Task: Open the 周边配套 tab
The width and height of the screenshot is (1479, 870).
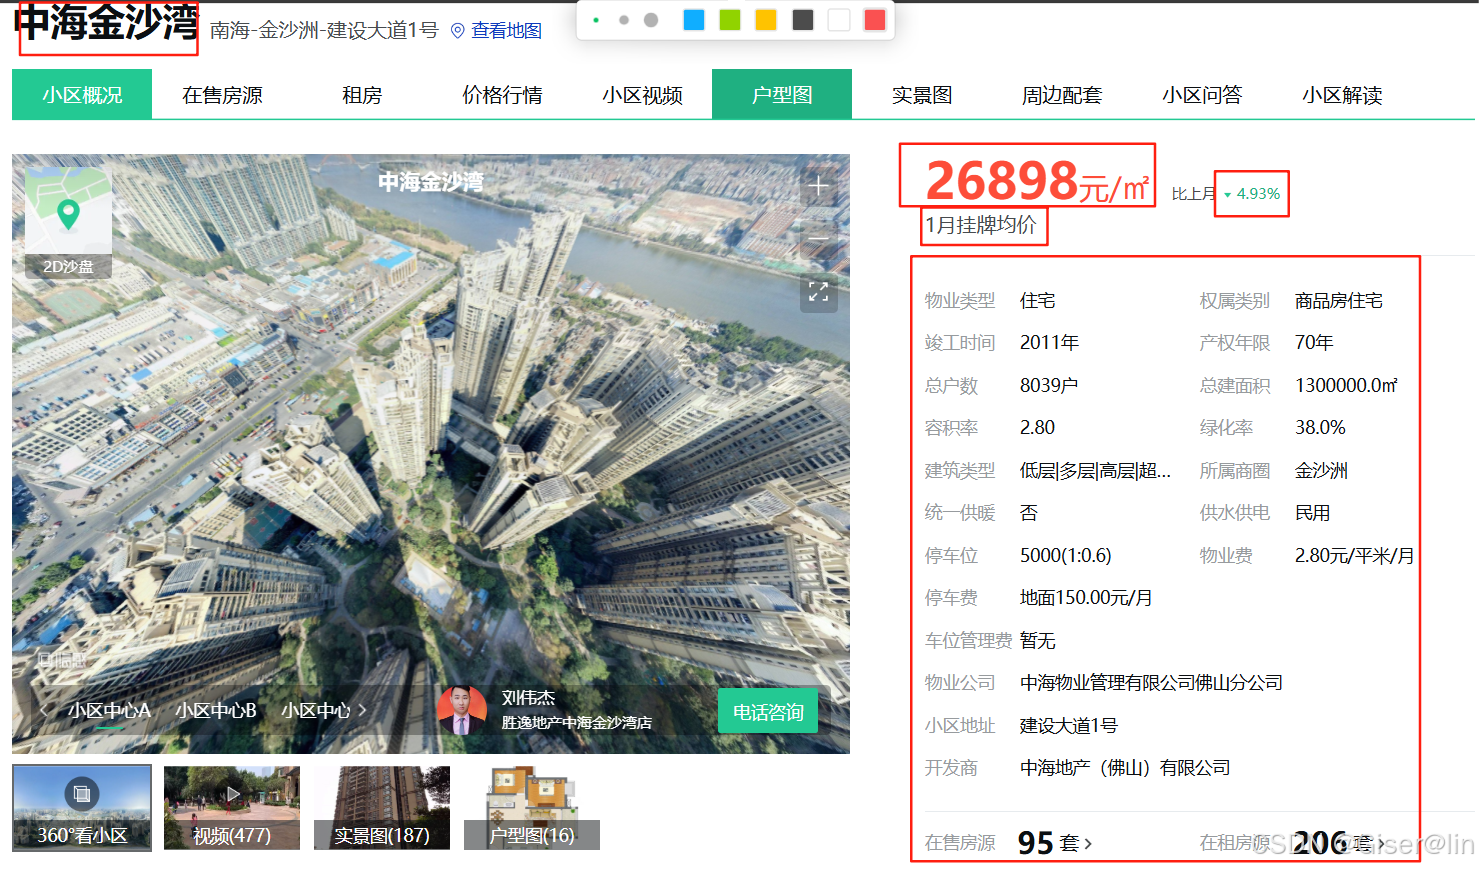Action: pyautogui.click(x=1062, y=95)
